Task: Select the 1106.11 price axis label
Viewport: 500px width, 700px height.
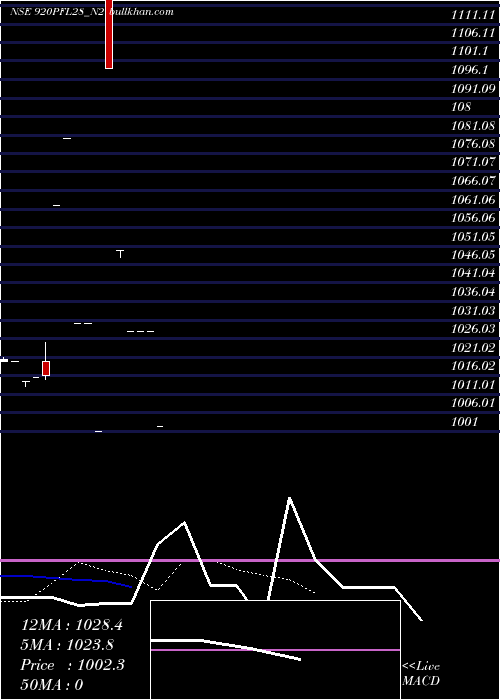Action: coord(473,33)
